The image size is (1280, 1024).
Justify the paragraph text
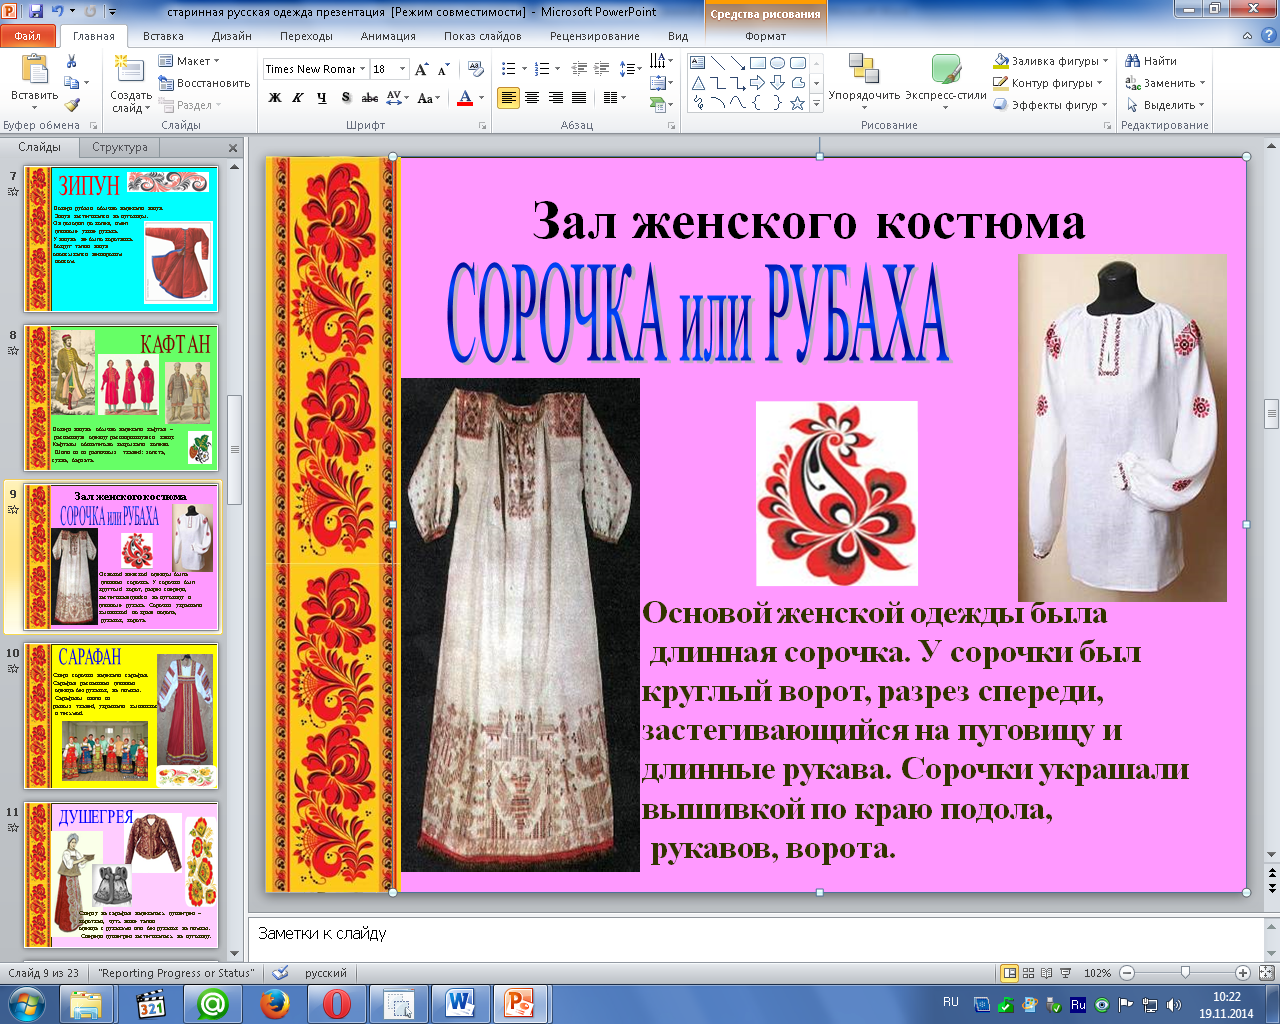[579, 98]
